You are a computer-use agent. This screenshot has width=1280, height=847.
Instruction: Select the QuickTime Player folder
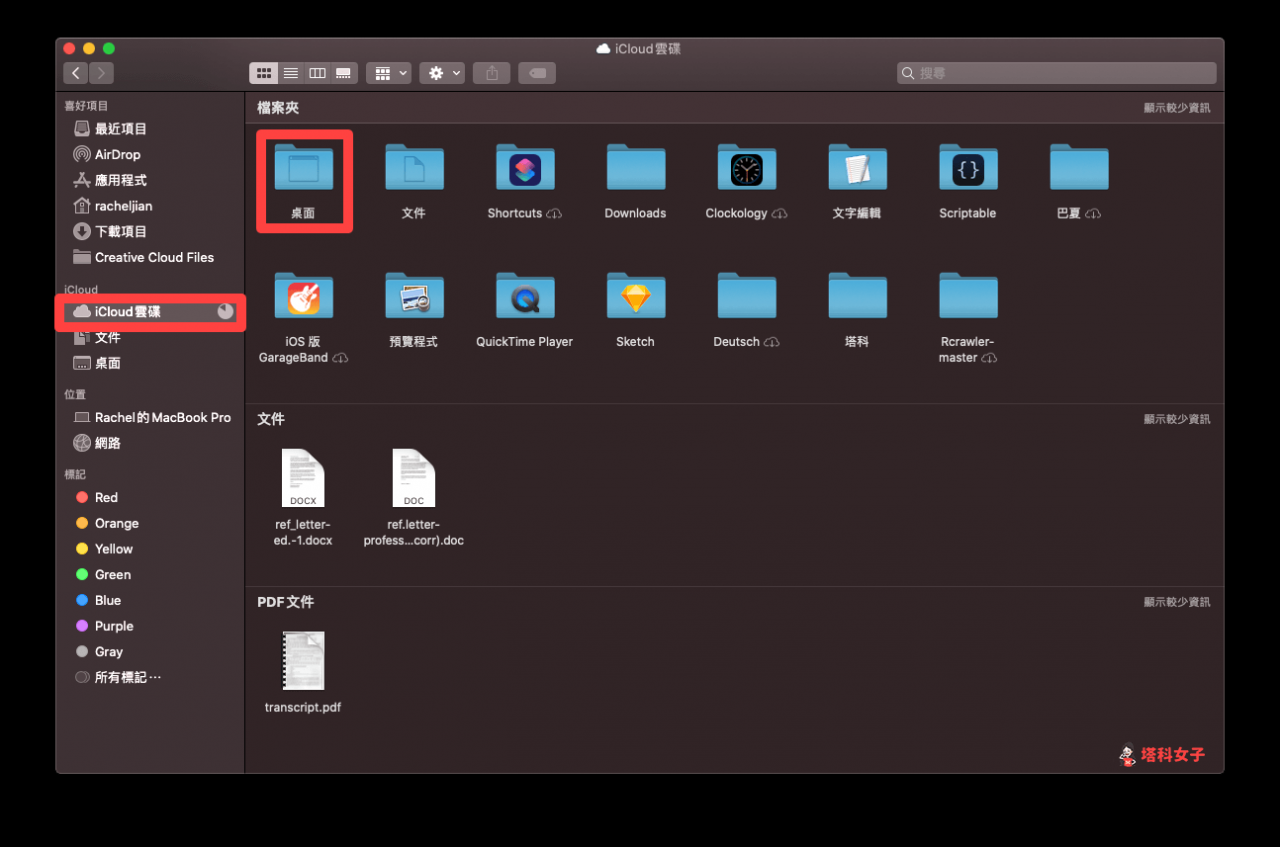coord(525,295)
